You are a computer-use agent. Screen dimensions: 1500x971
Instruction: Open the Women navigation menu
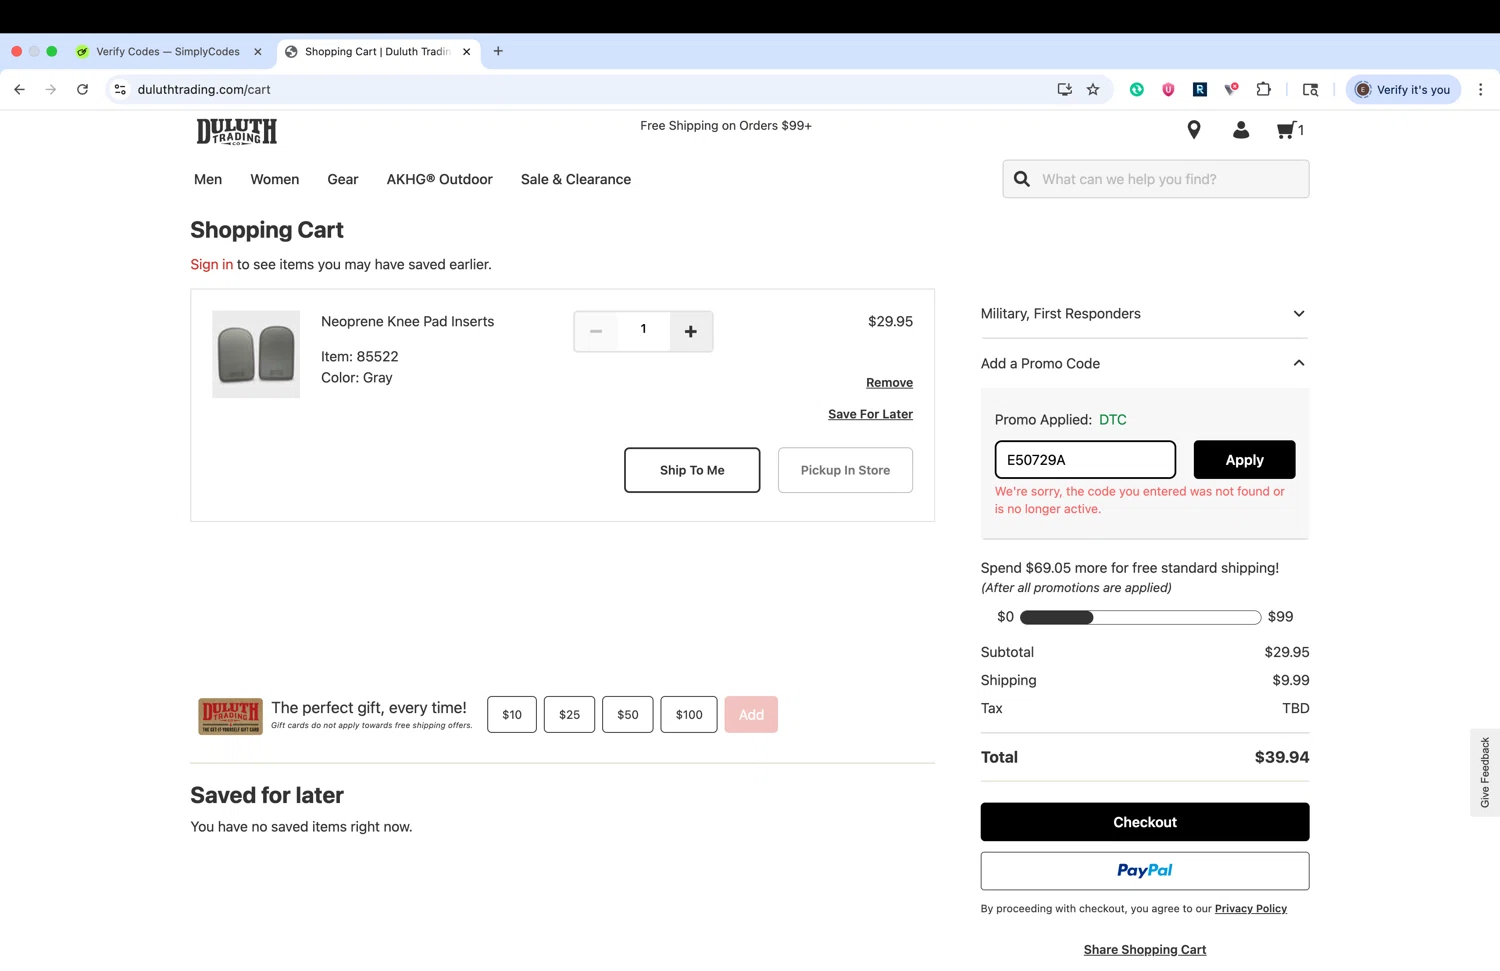(x=275, y=180)
